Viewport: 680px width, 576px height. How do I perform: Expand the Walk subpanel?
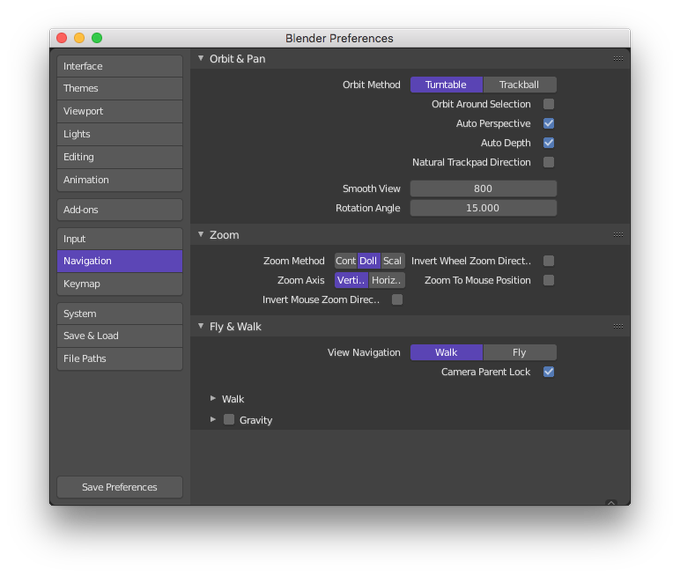coord(213,398)
